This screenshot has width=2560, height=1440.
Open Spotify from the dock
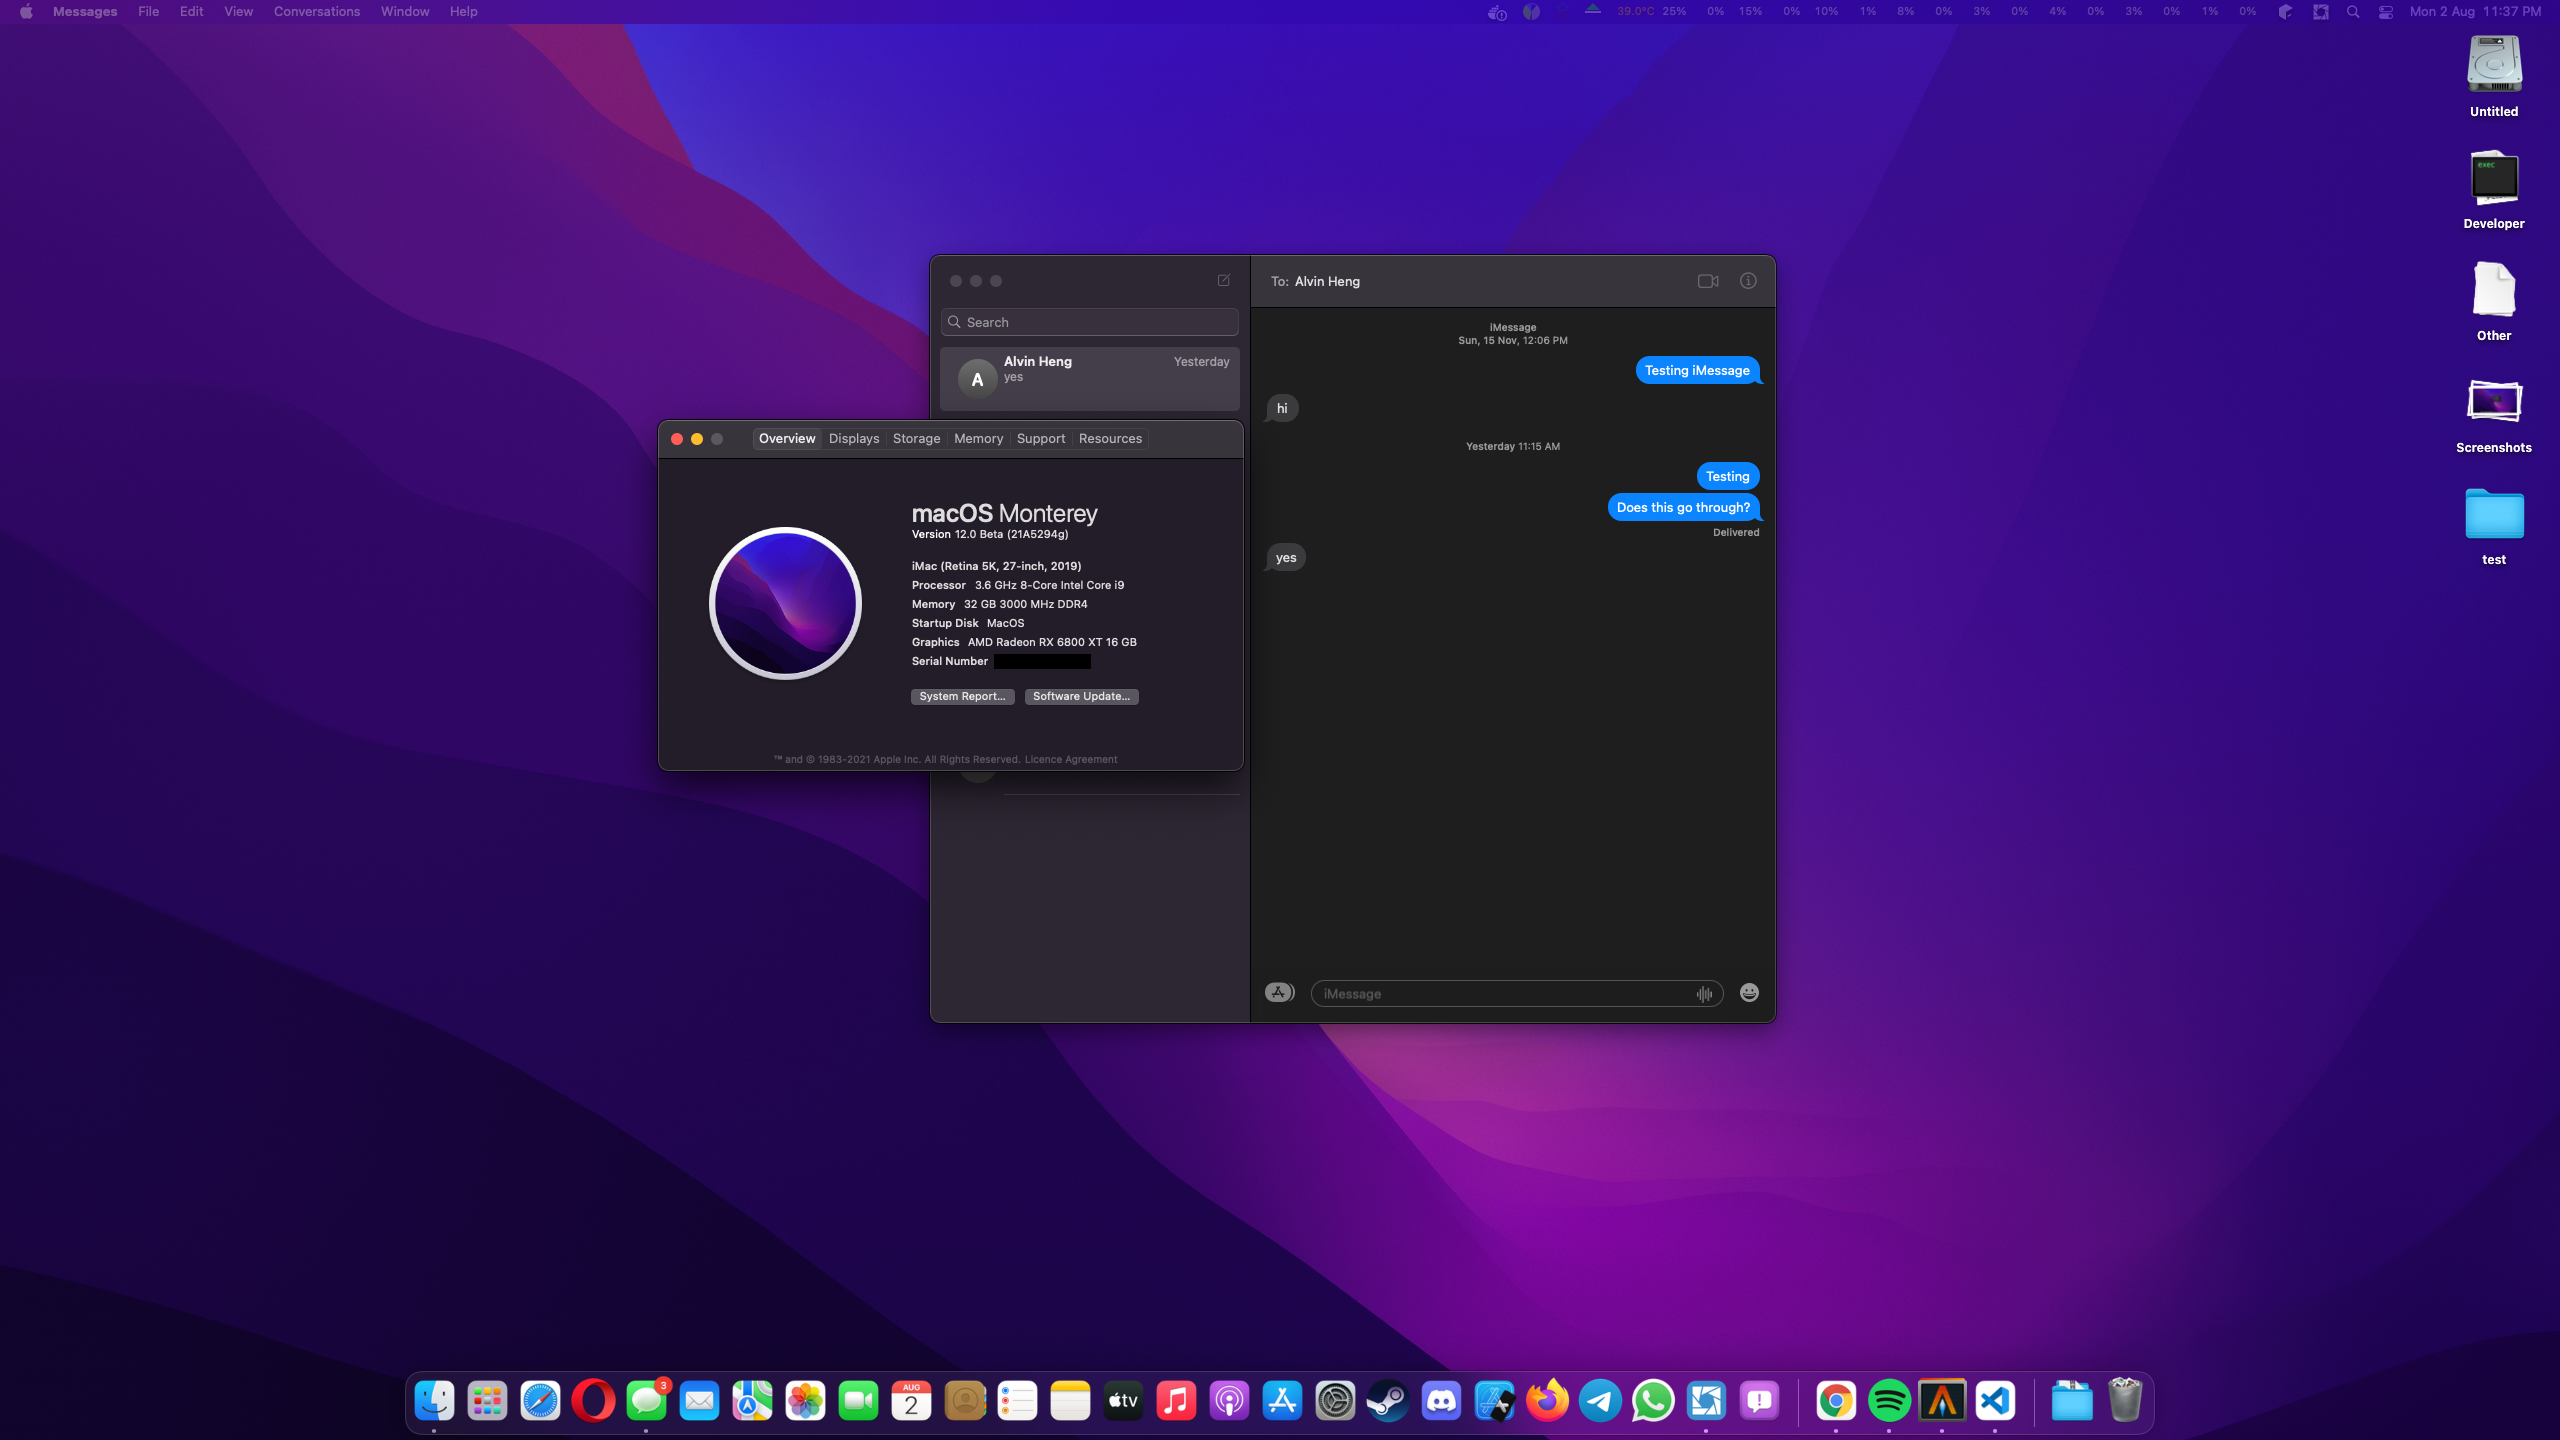(x=1888, y=1401)
